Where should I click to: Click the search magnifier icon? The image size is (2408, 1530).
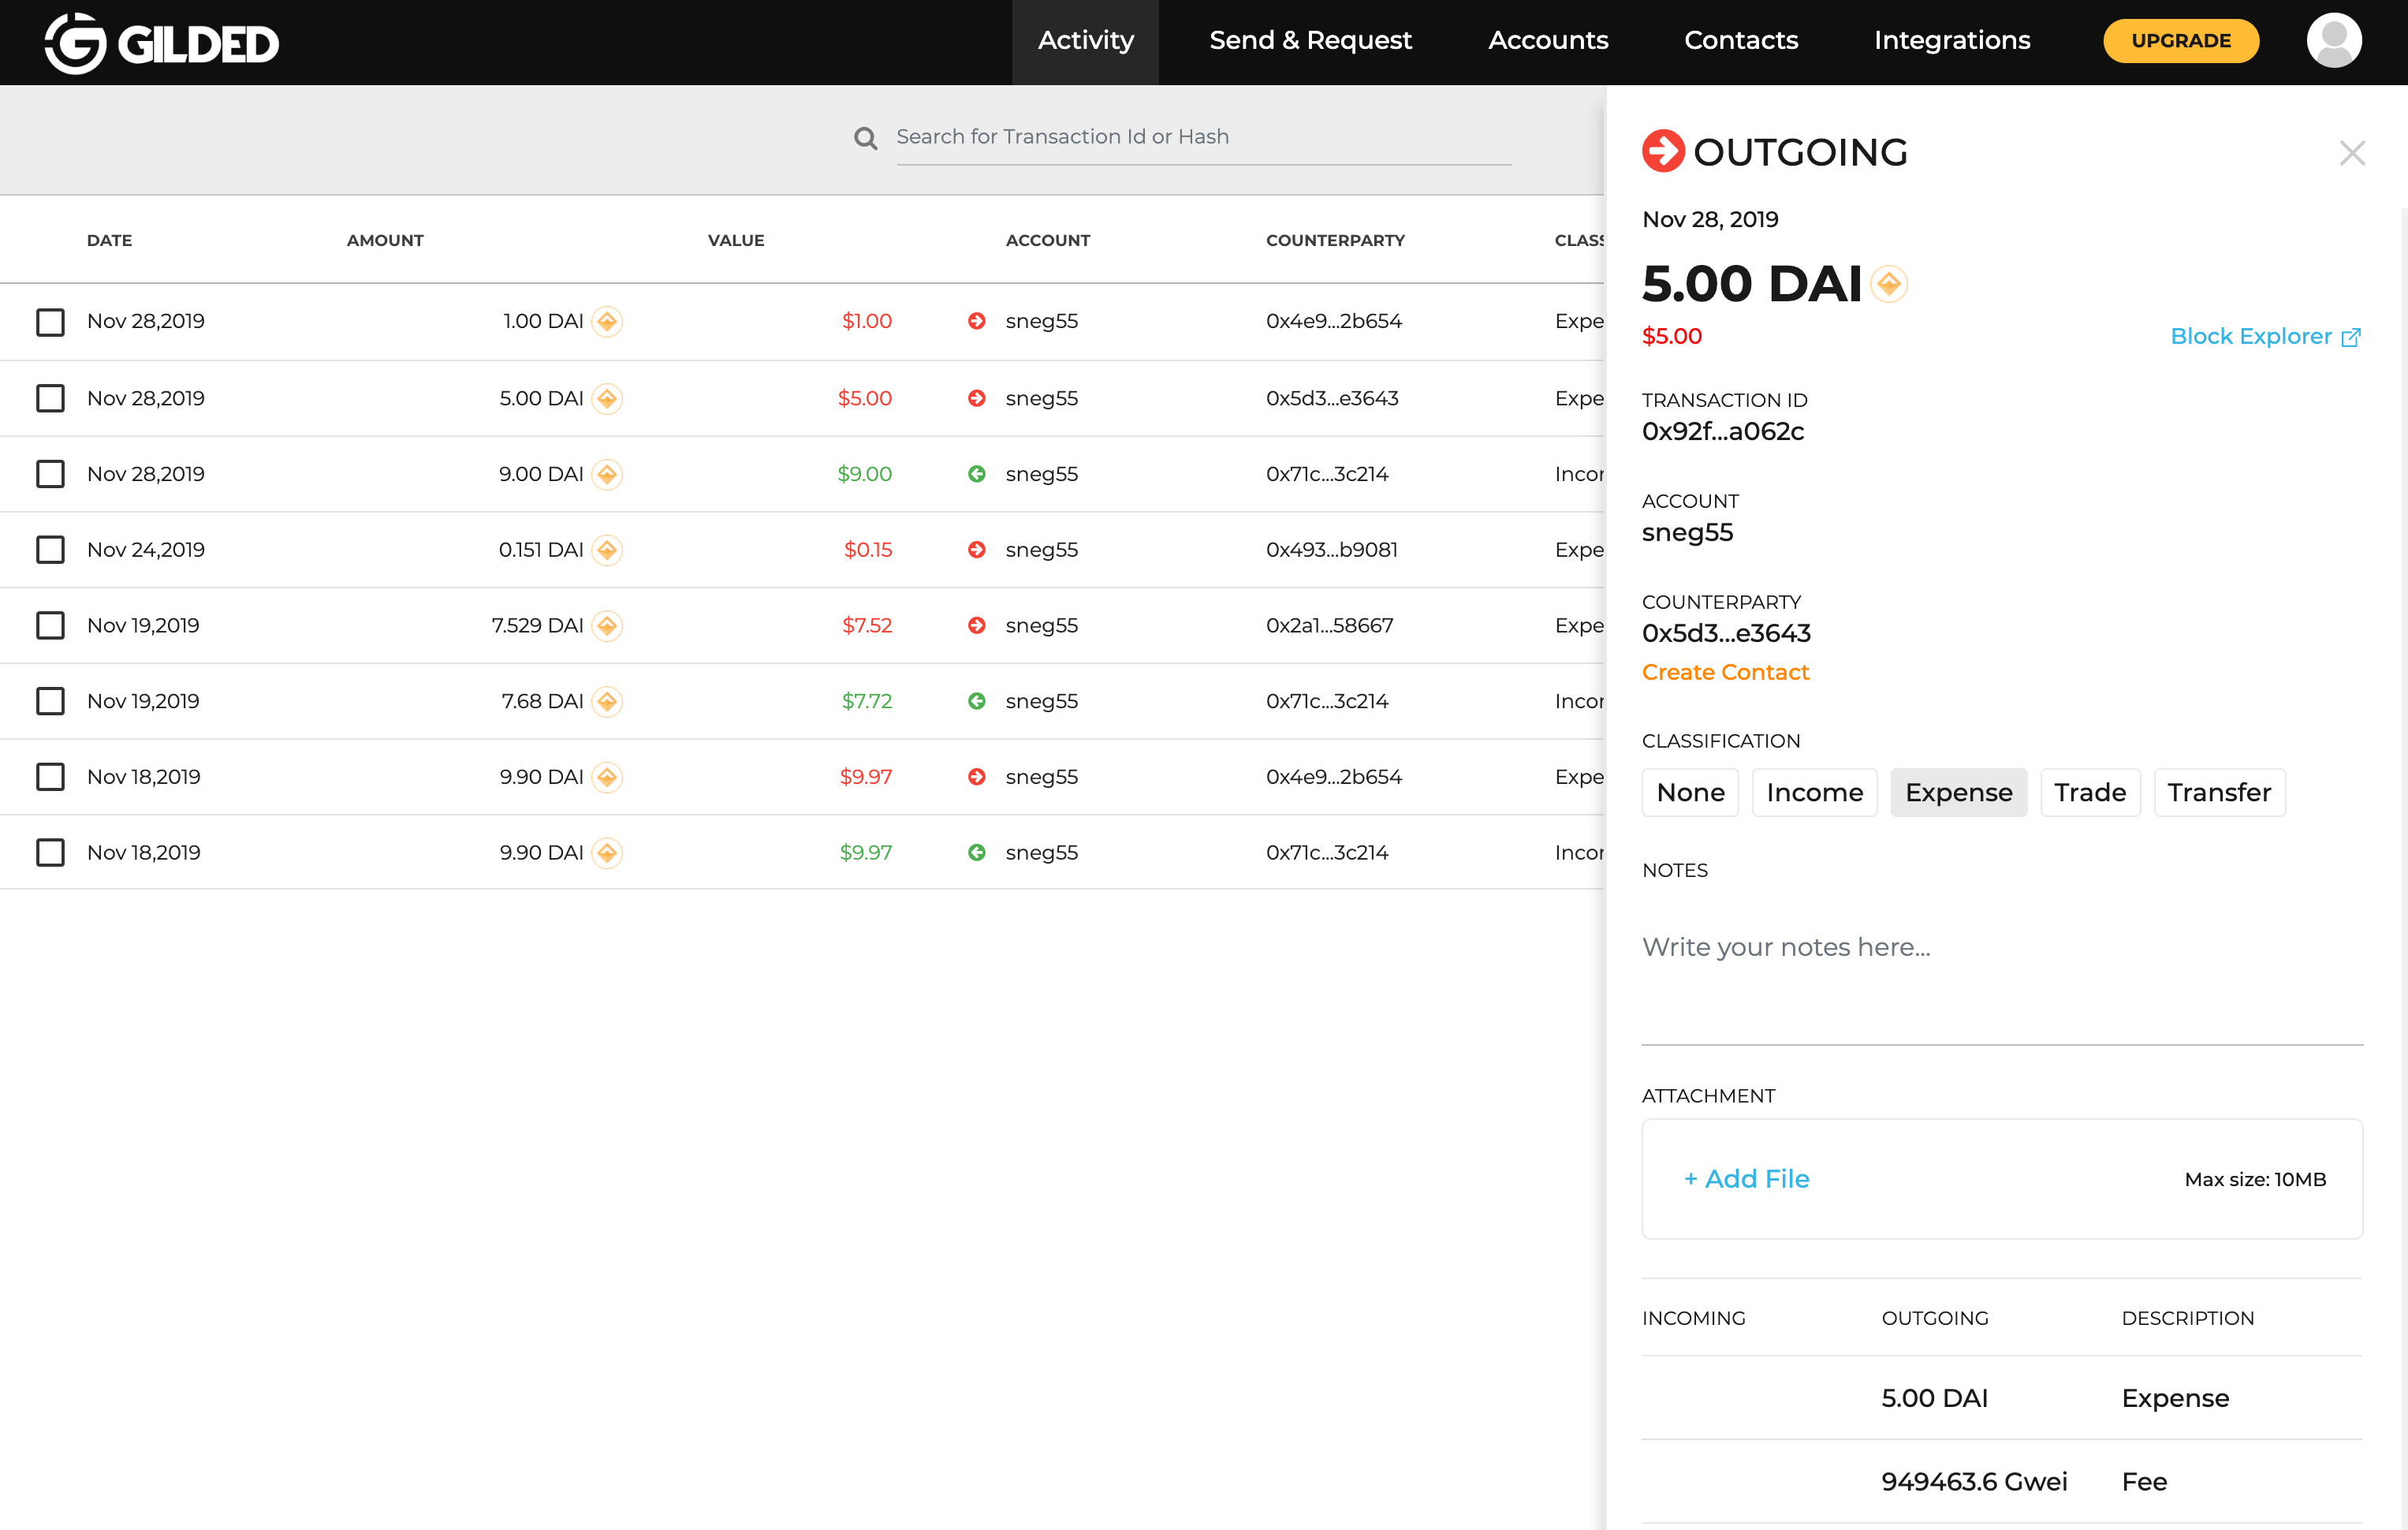click(x=865, y=138)
